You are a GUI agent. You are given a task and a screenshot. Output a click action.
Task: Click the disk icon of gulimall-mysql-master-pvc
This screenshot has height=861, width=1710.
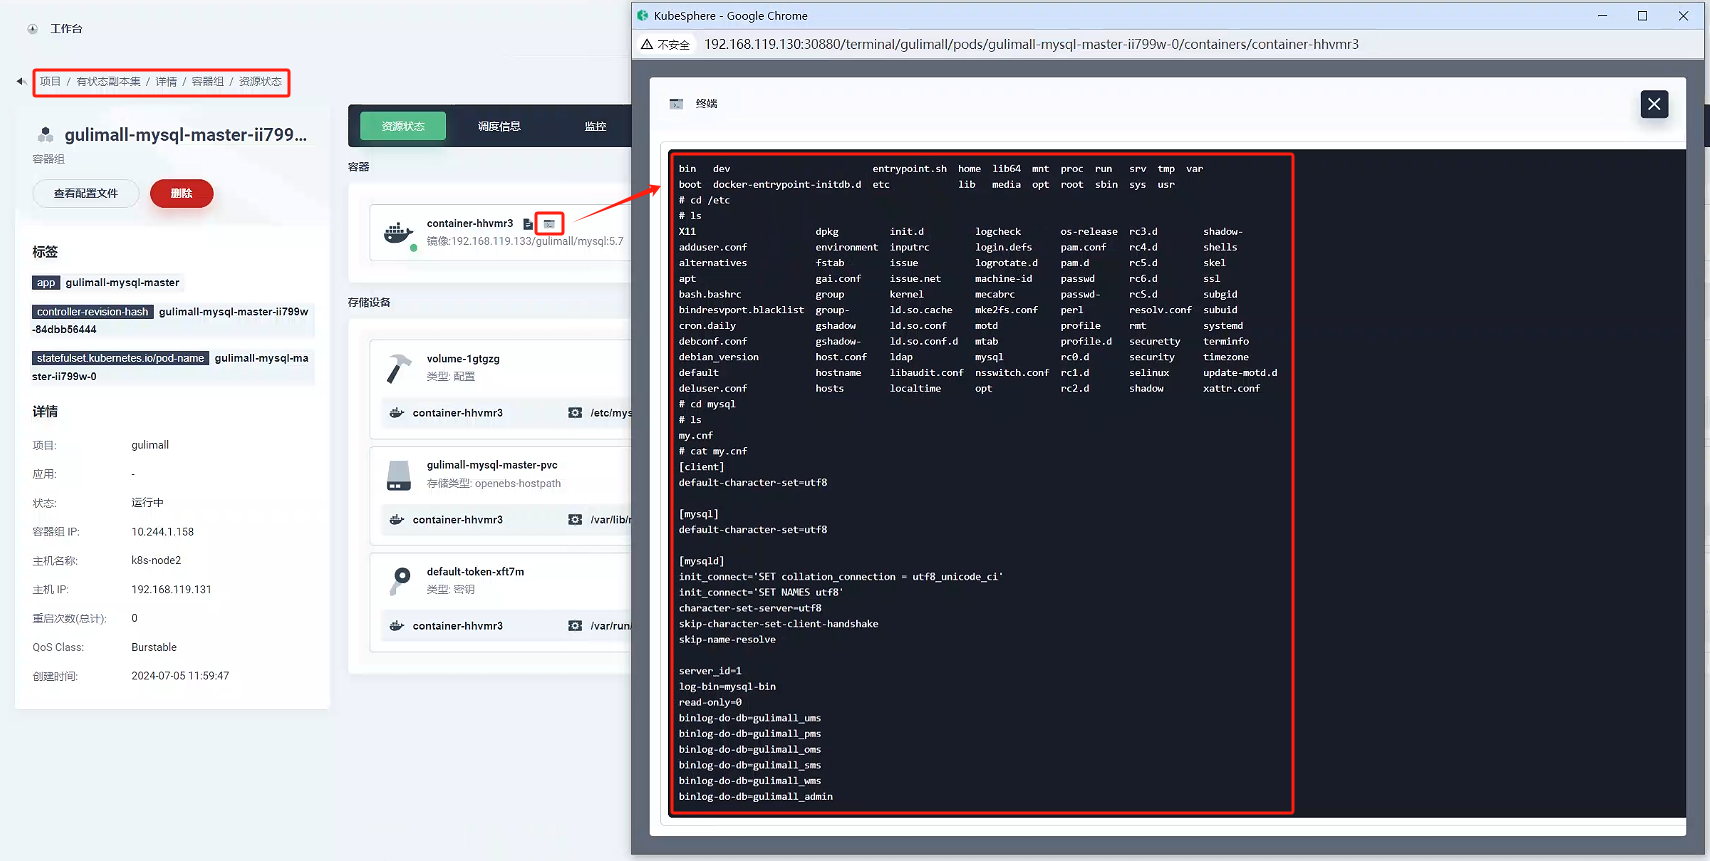point(399,475)
